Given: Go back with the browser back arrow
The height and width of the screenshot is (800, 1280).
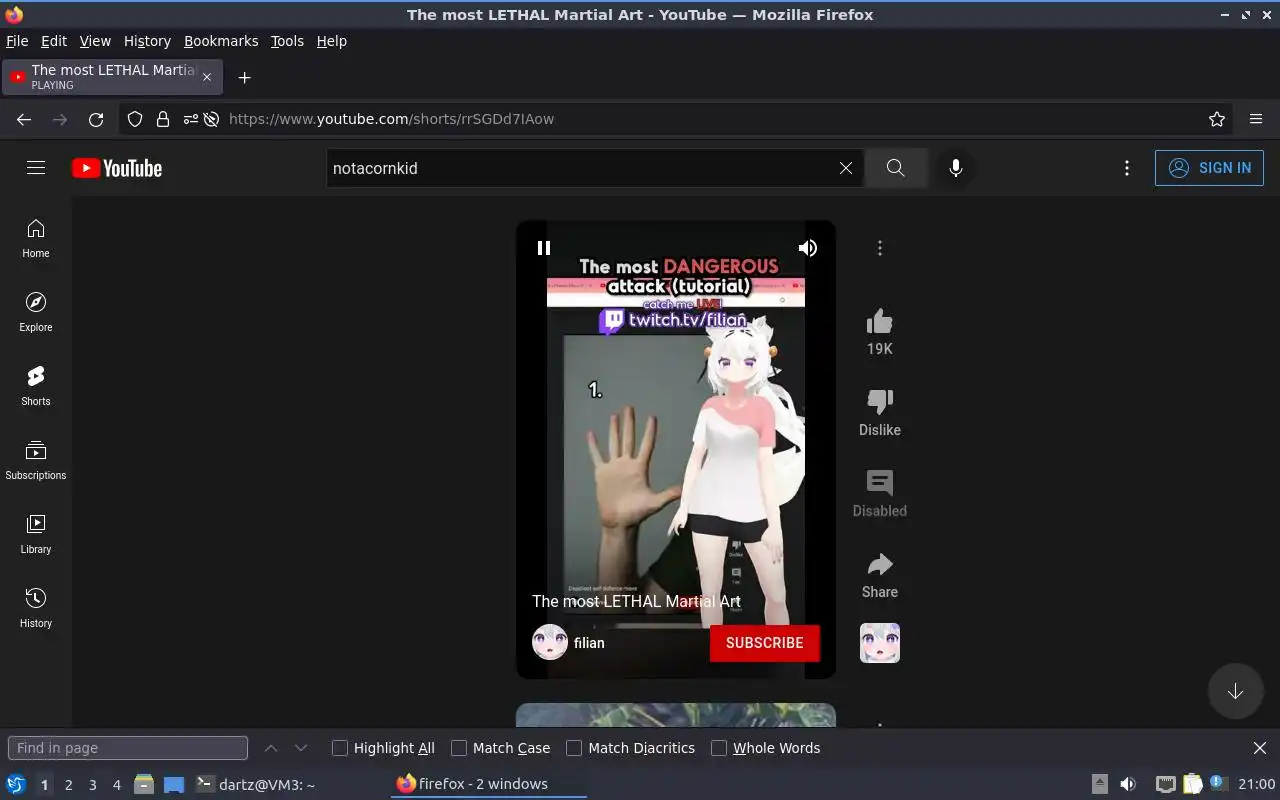Looking at the screenshot, I should tap(24, 119).
